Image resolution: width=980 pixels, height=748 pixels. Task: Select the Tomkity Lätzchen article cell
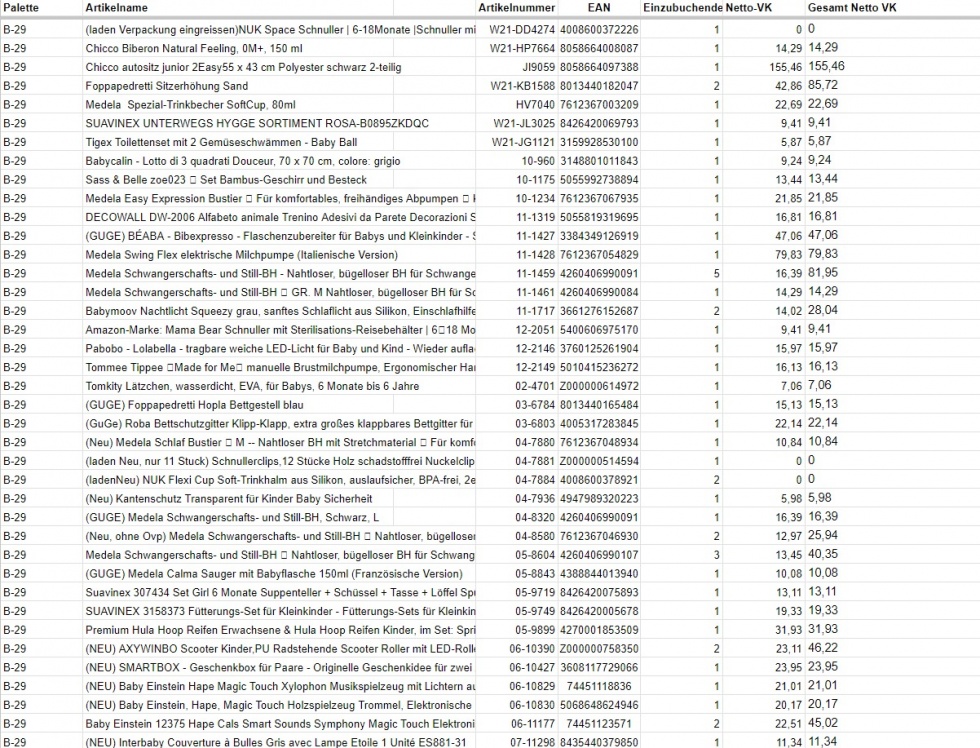pyautogui.click(x=252, y=386)
